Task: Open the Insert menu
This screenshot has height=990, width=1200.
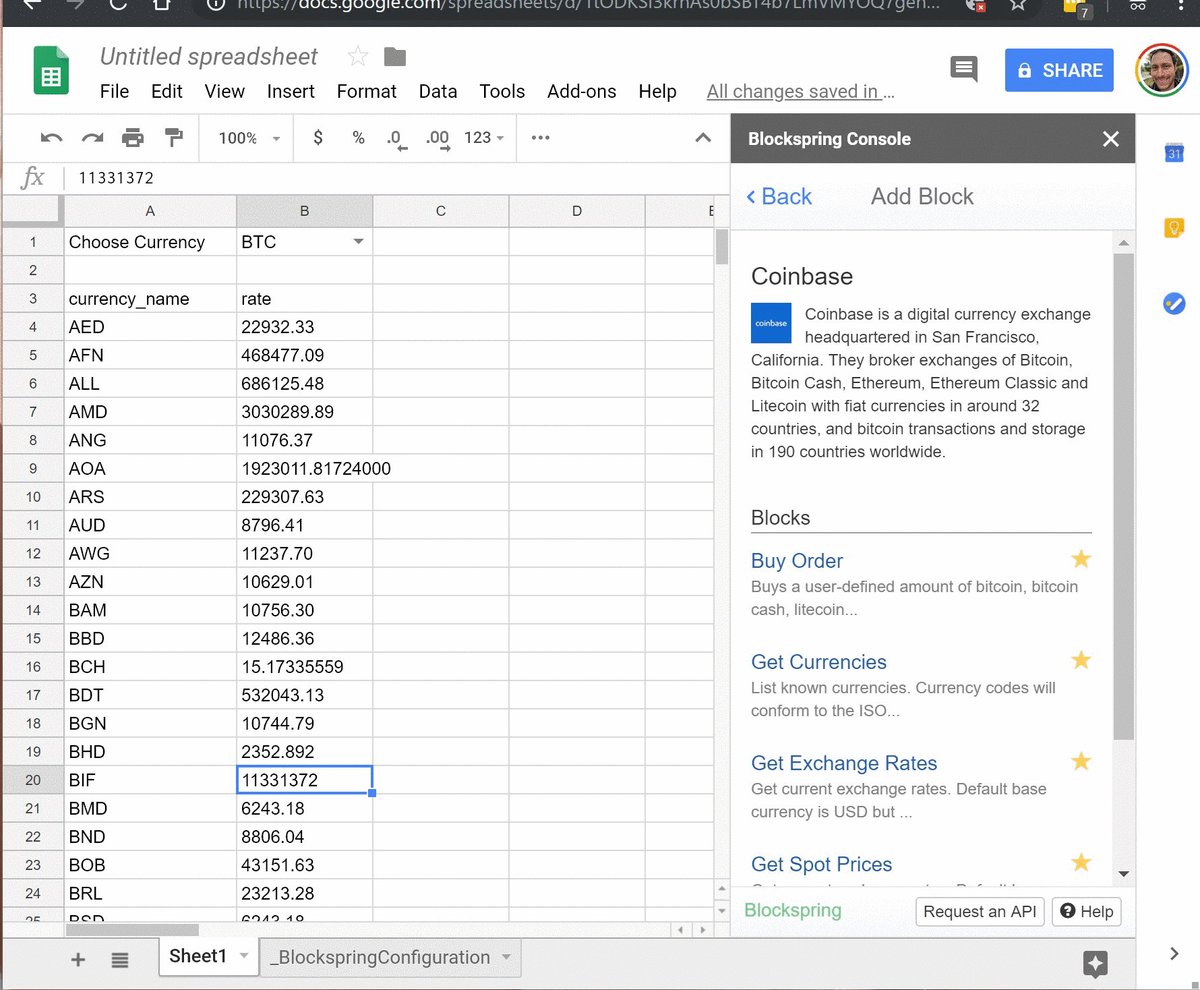Action: coord(291,91)
